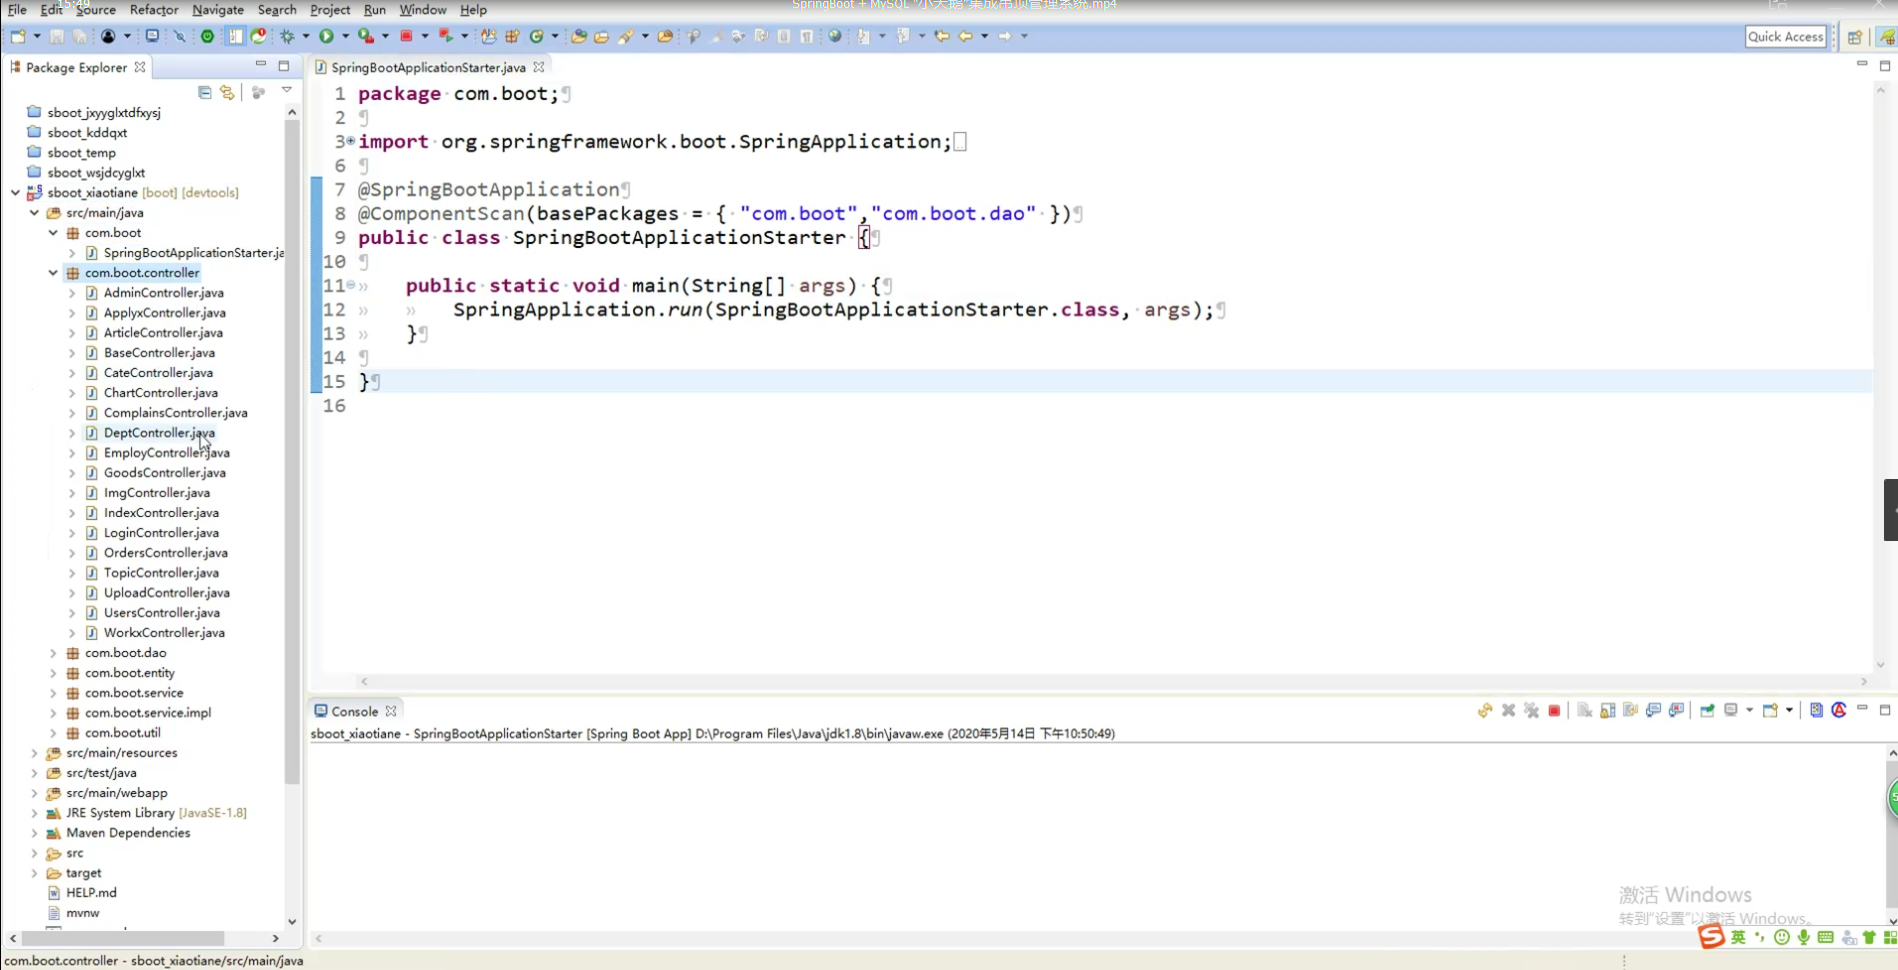Click the Save toolbar icon
1898x970 pixels.
point(57,36)
